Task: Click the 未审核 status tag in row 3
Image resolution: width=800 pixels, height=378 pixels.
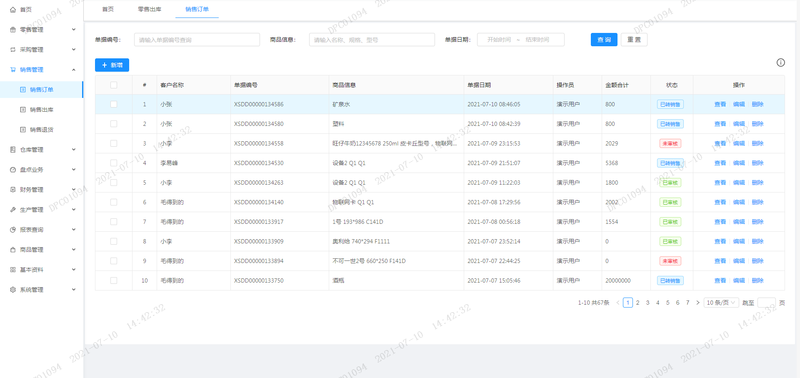Action: [x=670, y=143]
